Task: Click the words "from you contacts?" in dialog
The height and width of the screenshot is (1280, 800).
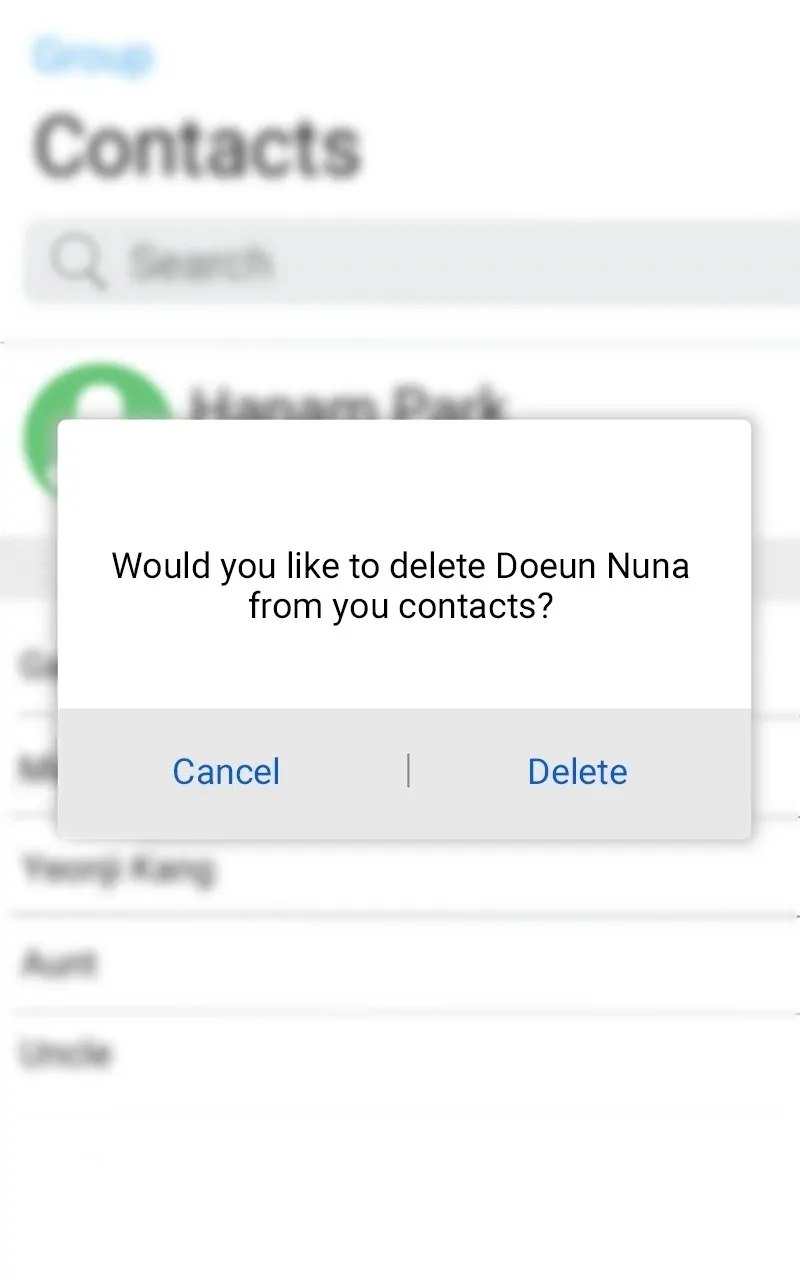Action: (400, 606)
